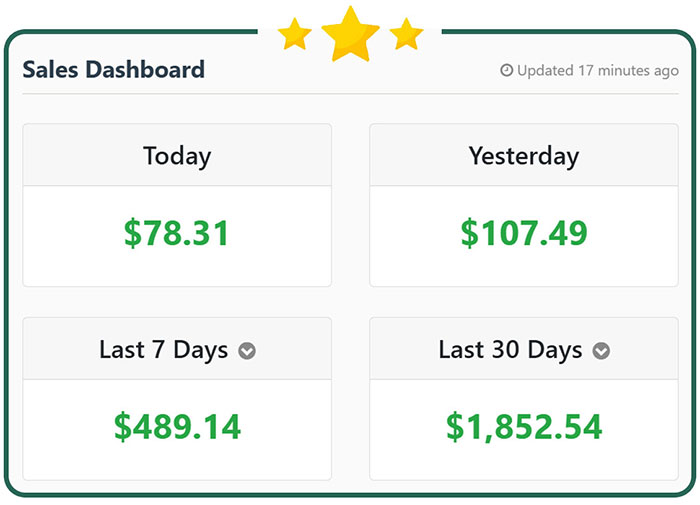This screenshot has height=505, width=700.
Task: Click the Yesterday card header
Action: tap(524, 156)
